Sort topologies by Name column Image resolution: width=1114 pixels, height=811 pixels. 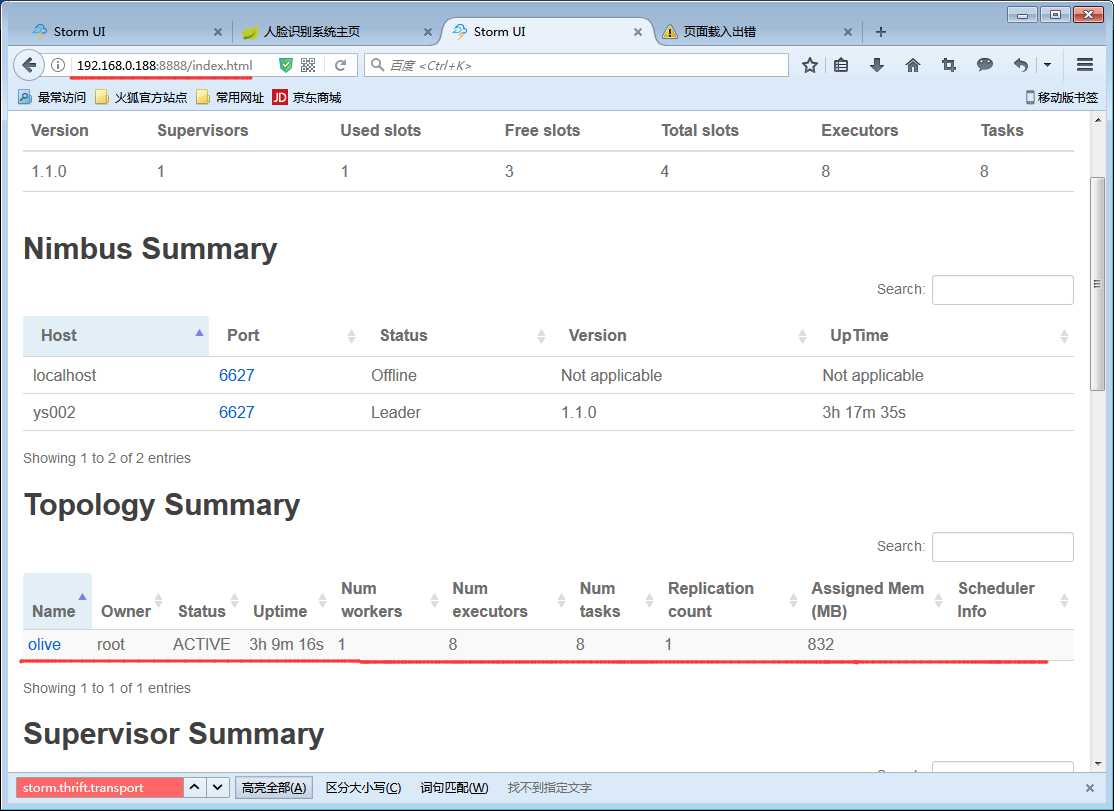[58, 601]
